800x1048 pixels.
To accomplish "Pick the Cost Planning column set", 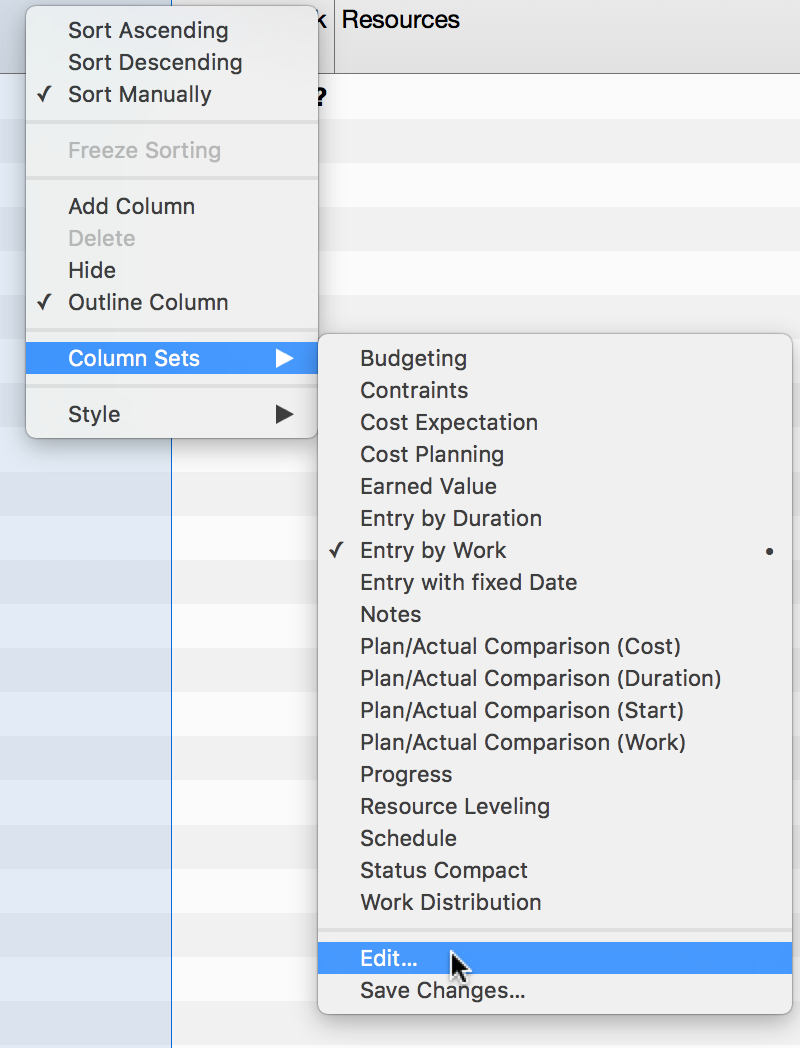I will point(555,454).
